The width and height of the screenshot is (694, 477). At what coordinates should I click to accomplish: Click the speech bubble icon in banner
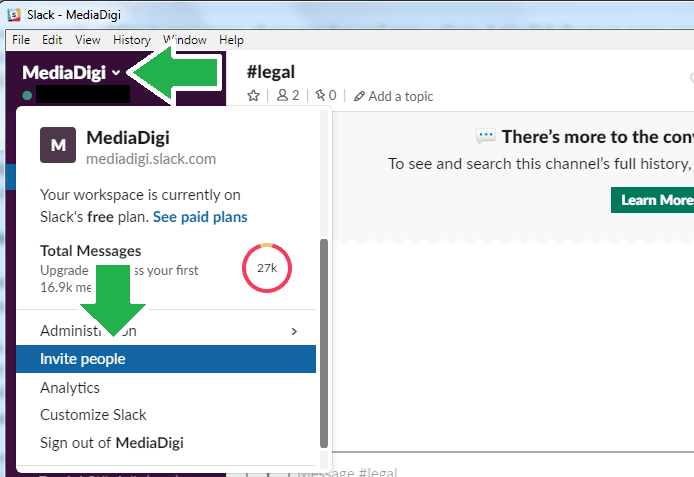tap(486, 136)
